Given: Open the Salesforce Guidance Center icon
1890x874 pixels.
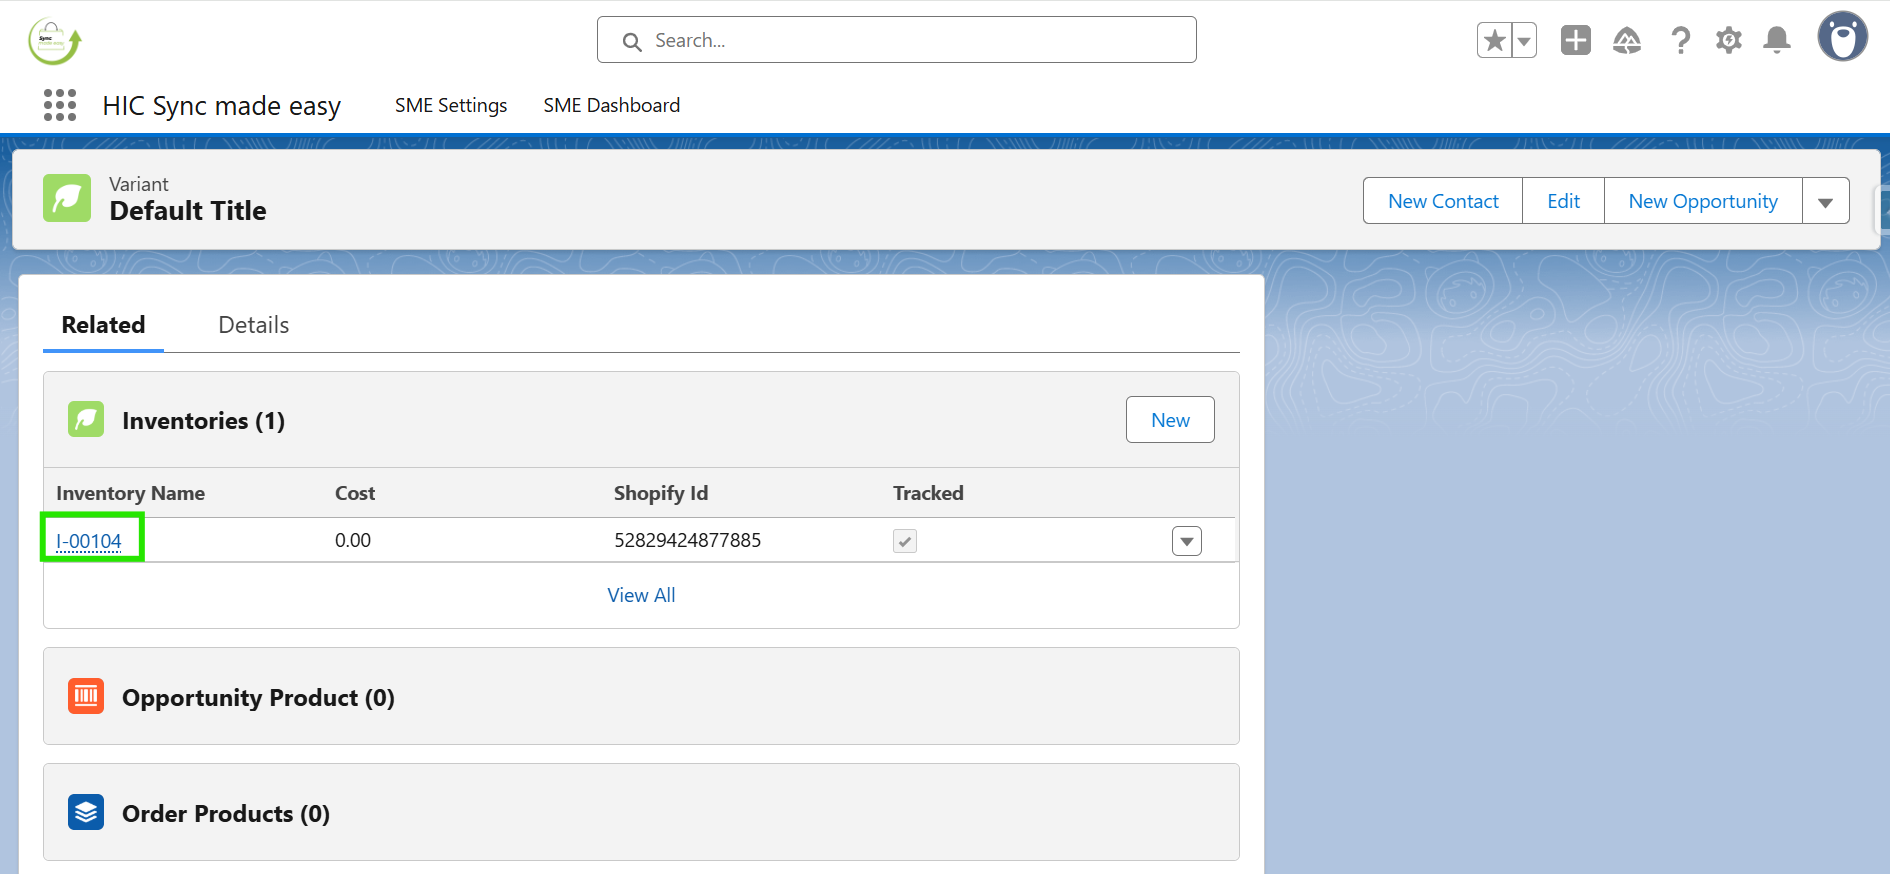Looking at the screenshot, I should click(x=1627, y=40).
